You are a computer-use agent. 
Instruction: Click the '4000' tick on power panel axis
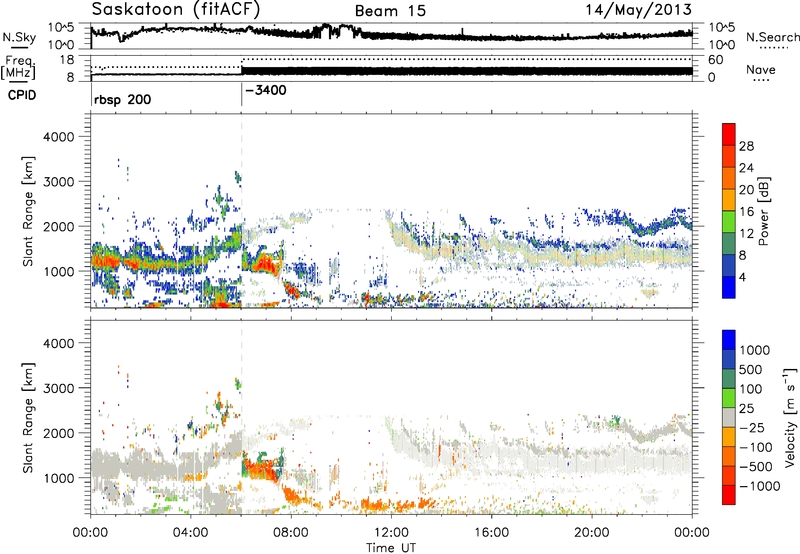59,137
